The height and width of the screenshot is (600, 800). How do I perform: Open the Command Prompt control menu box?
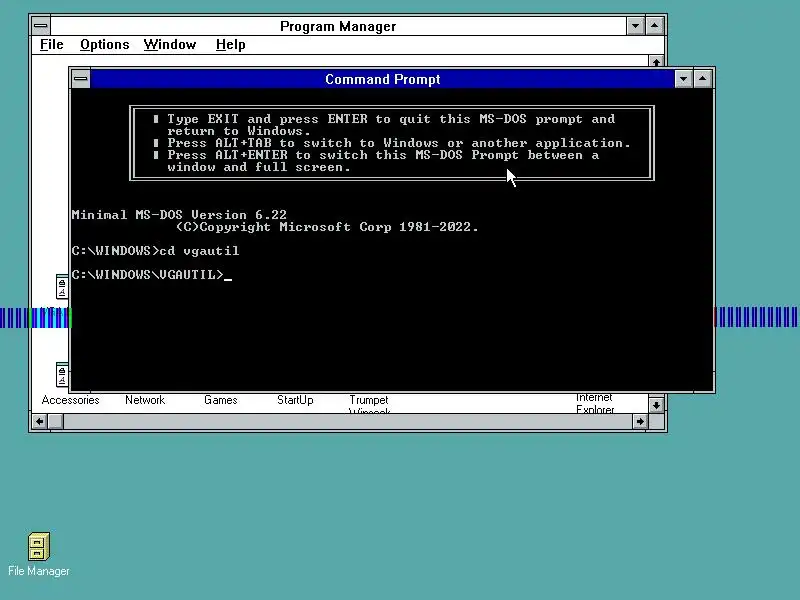pyautogui.click(x=81, y=79)
